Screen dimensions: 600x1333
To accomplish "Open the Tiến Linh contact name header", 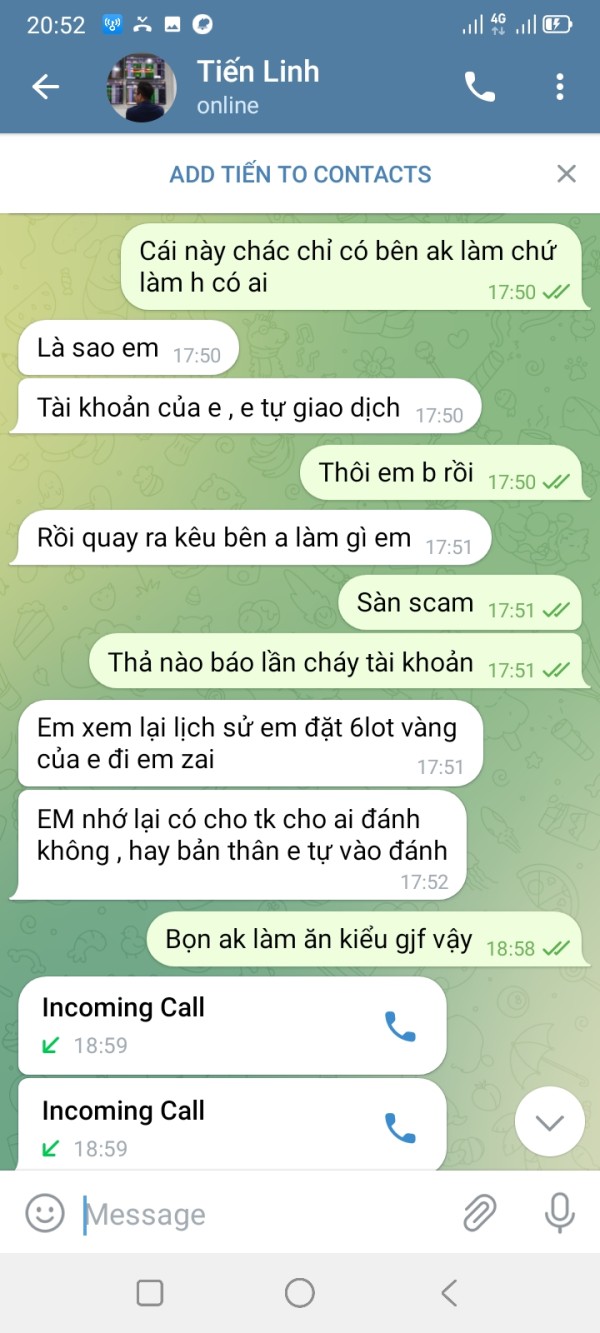I will pyautogui.click(x=258, y=71).
